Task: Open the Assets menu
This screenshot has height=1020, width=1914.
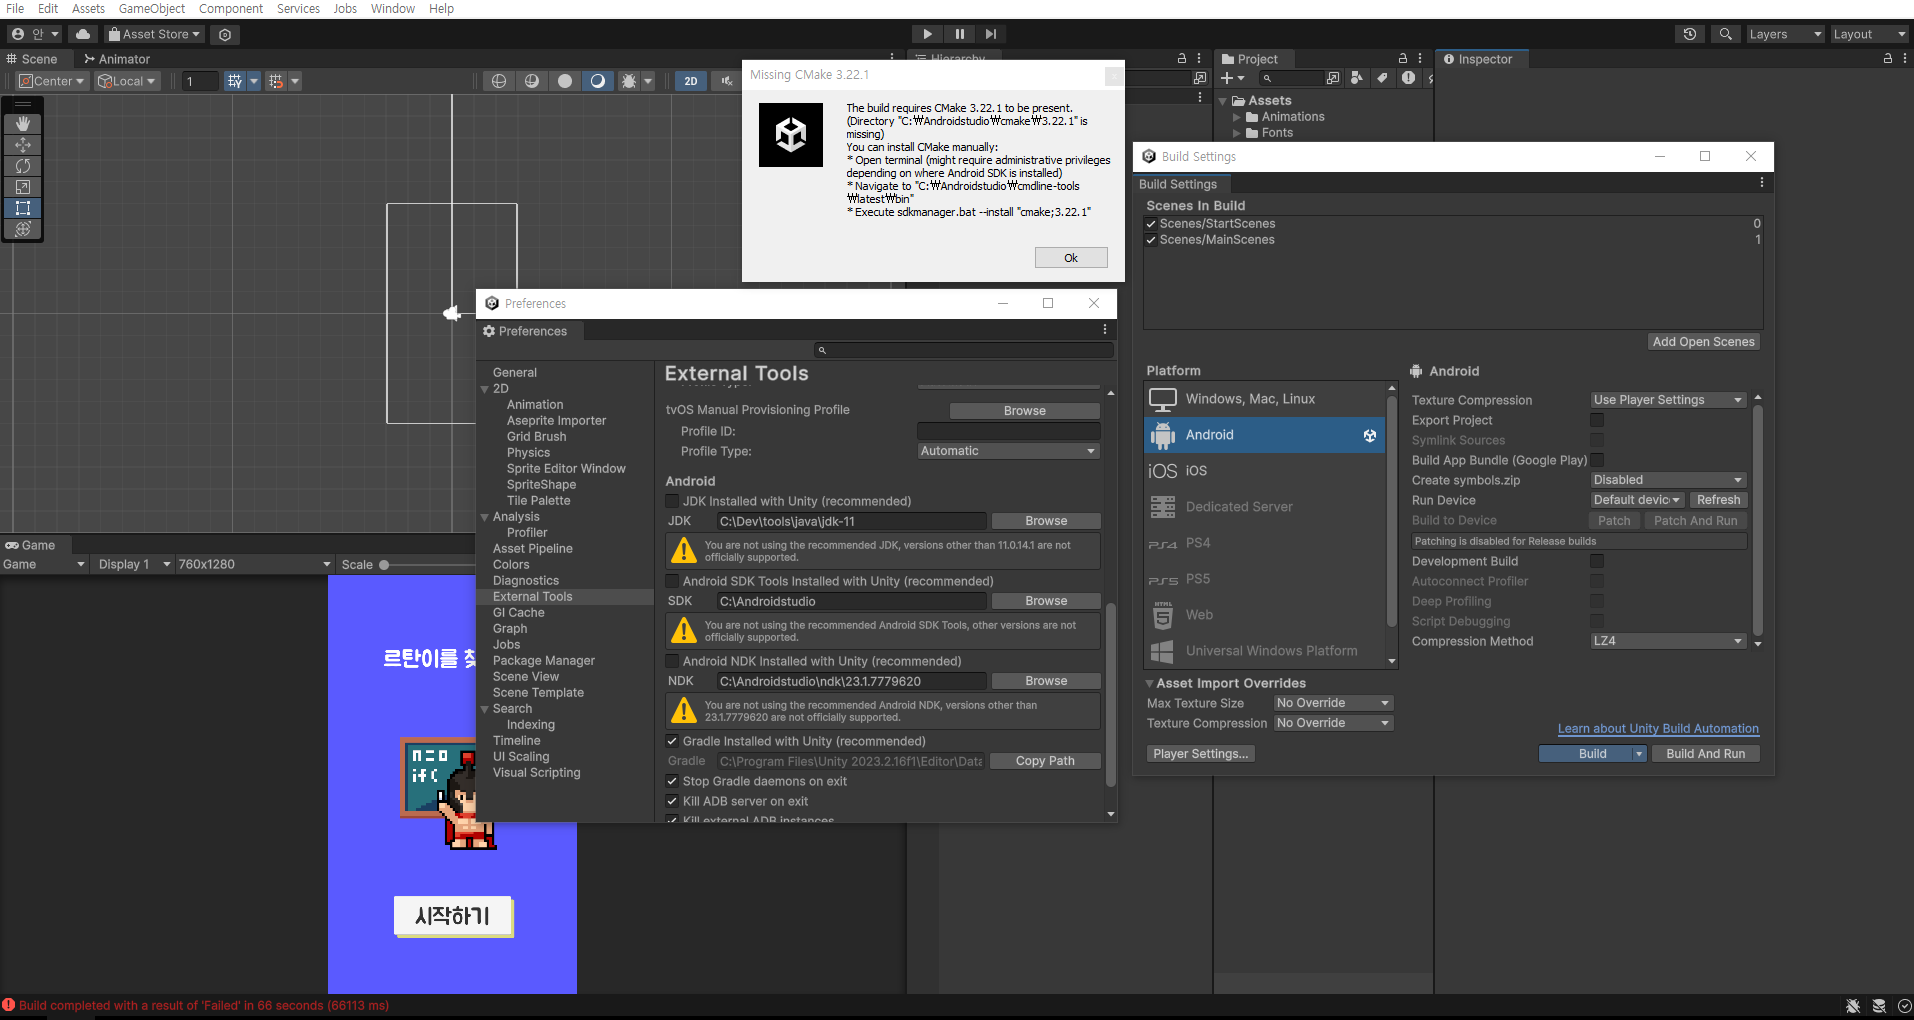Action: click(x=88, y=9)
